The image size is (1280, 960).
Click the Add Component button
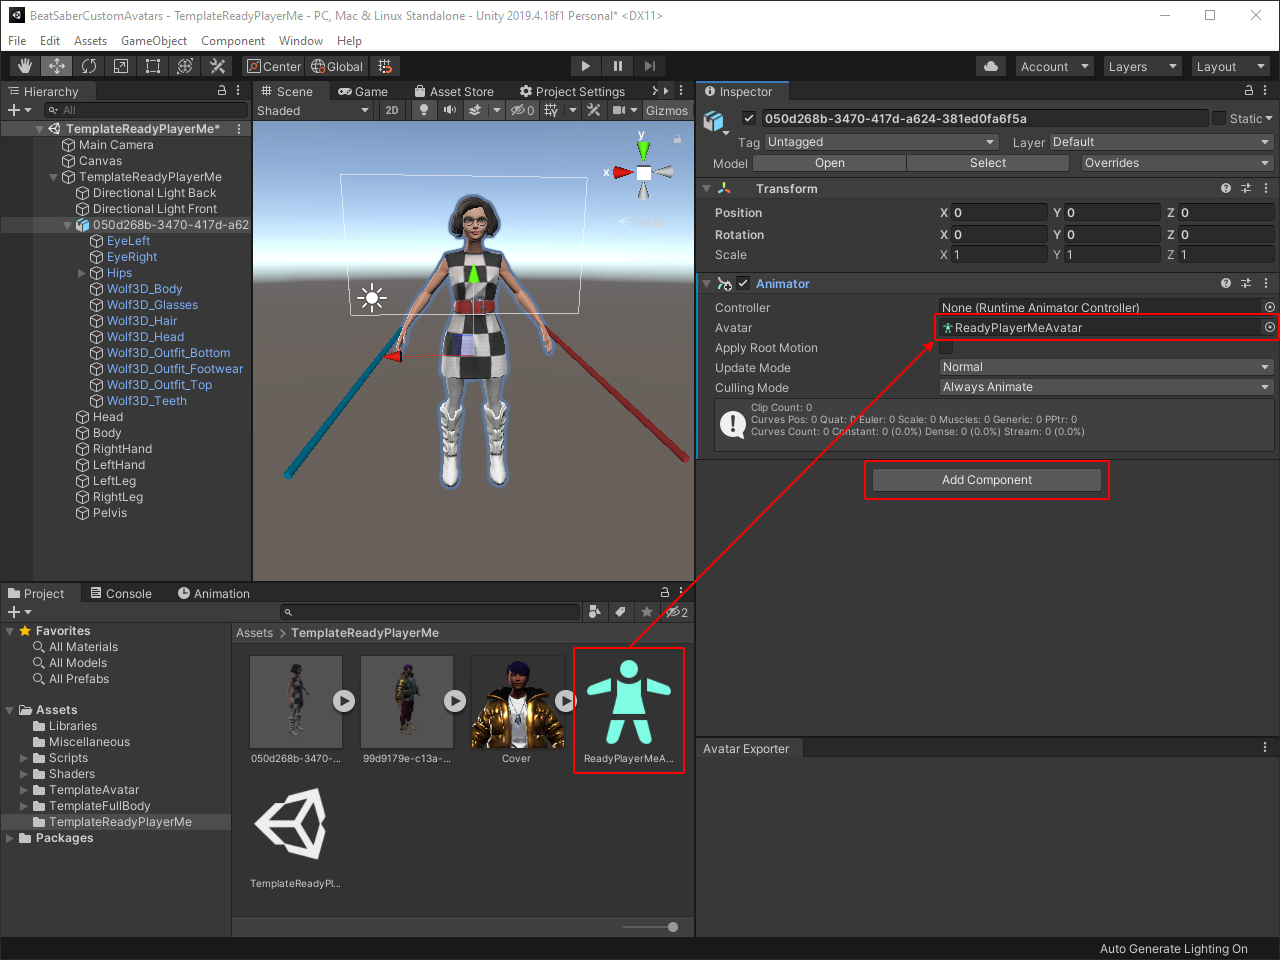[x=987, y=480]
